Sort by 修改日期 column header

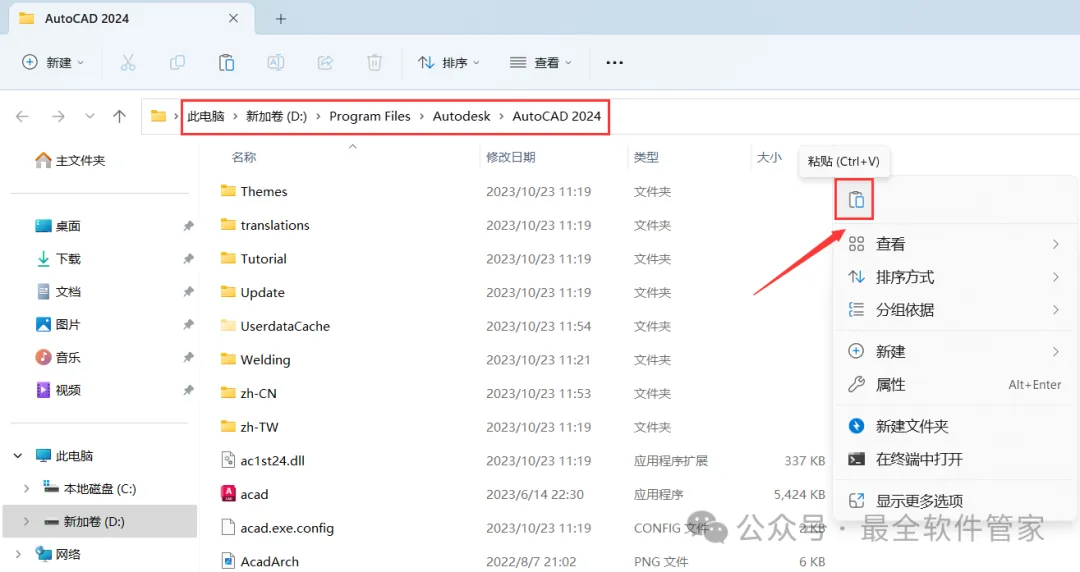(510, 157)
